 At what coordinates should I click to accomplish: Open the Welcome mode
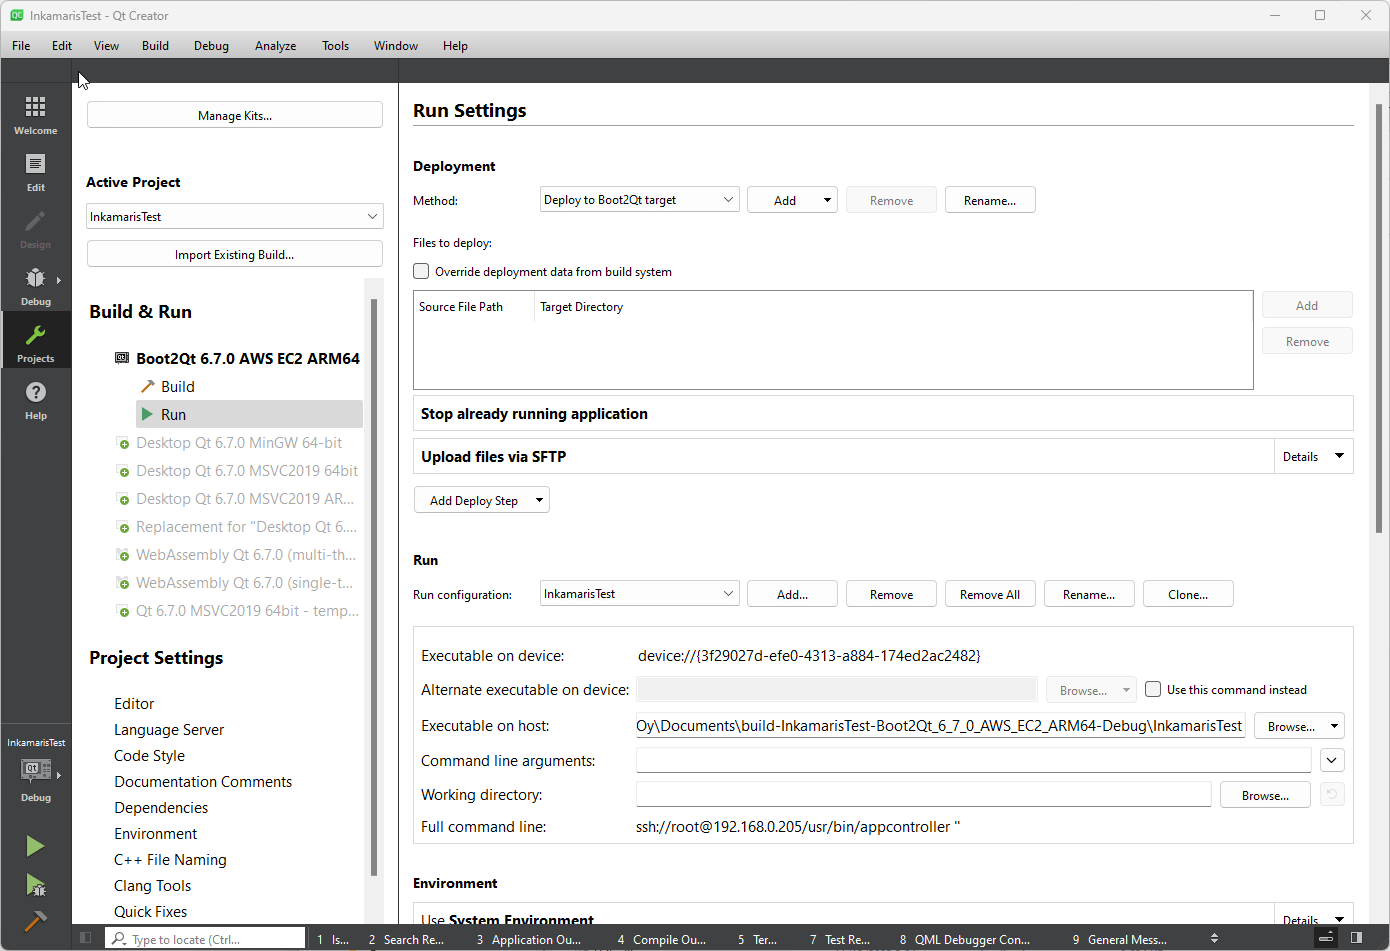(x=35, y=114)
